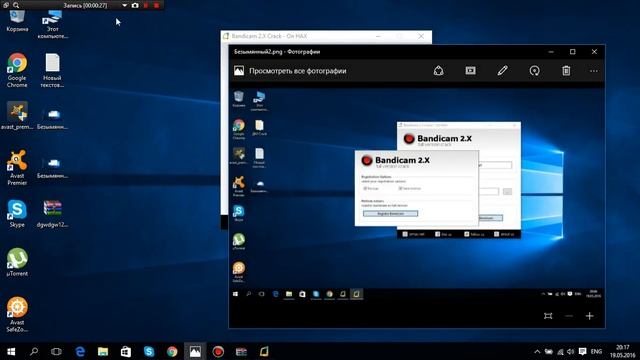Click the 'Запись [00:00:27]' timer label
This screenshot has width=640, height=360.
pos(85,5)
